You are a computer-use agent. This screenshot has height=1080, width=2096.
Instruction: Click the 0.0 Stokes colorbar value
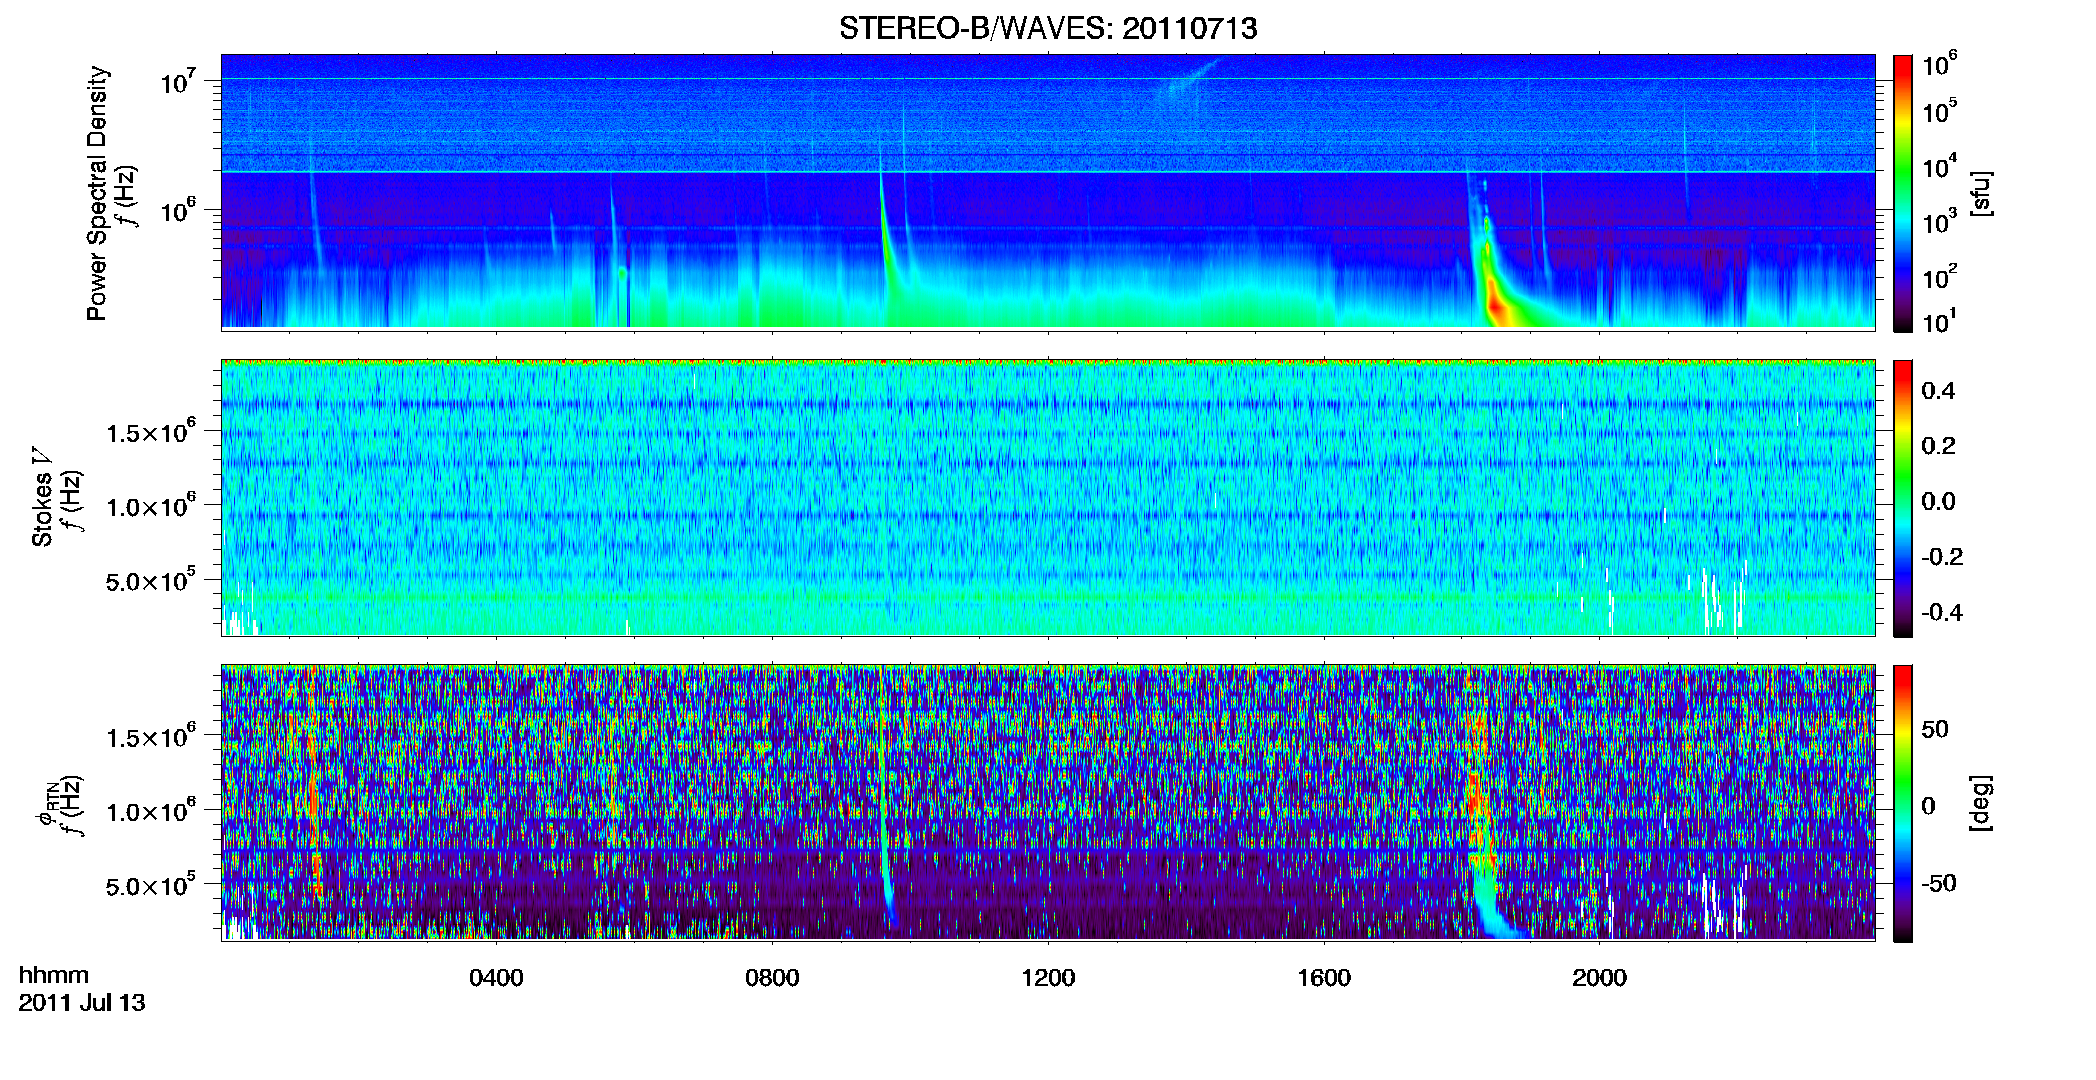1938,501
